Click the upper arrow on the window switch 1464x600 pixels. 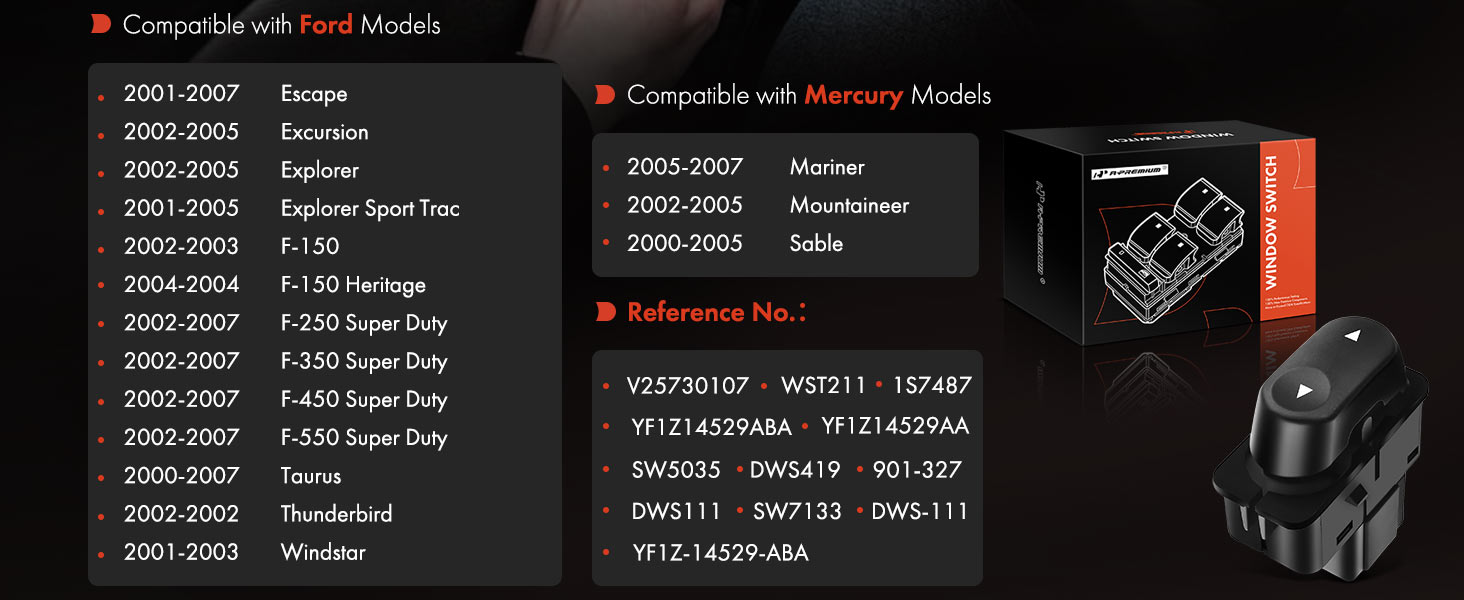click(x=1352, y=336)
